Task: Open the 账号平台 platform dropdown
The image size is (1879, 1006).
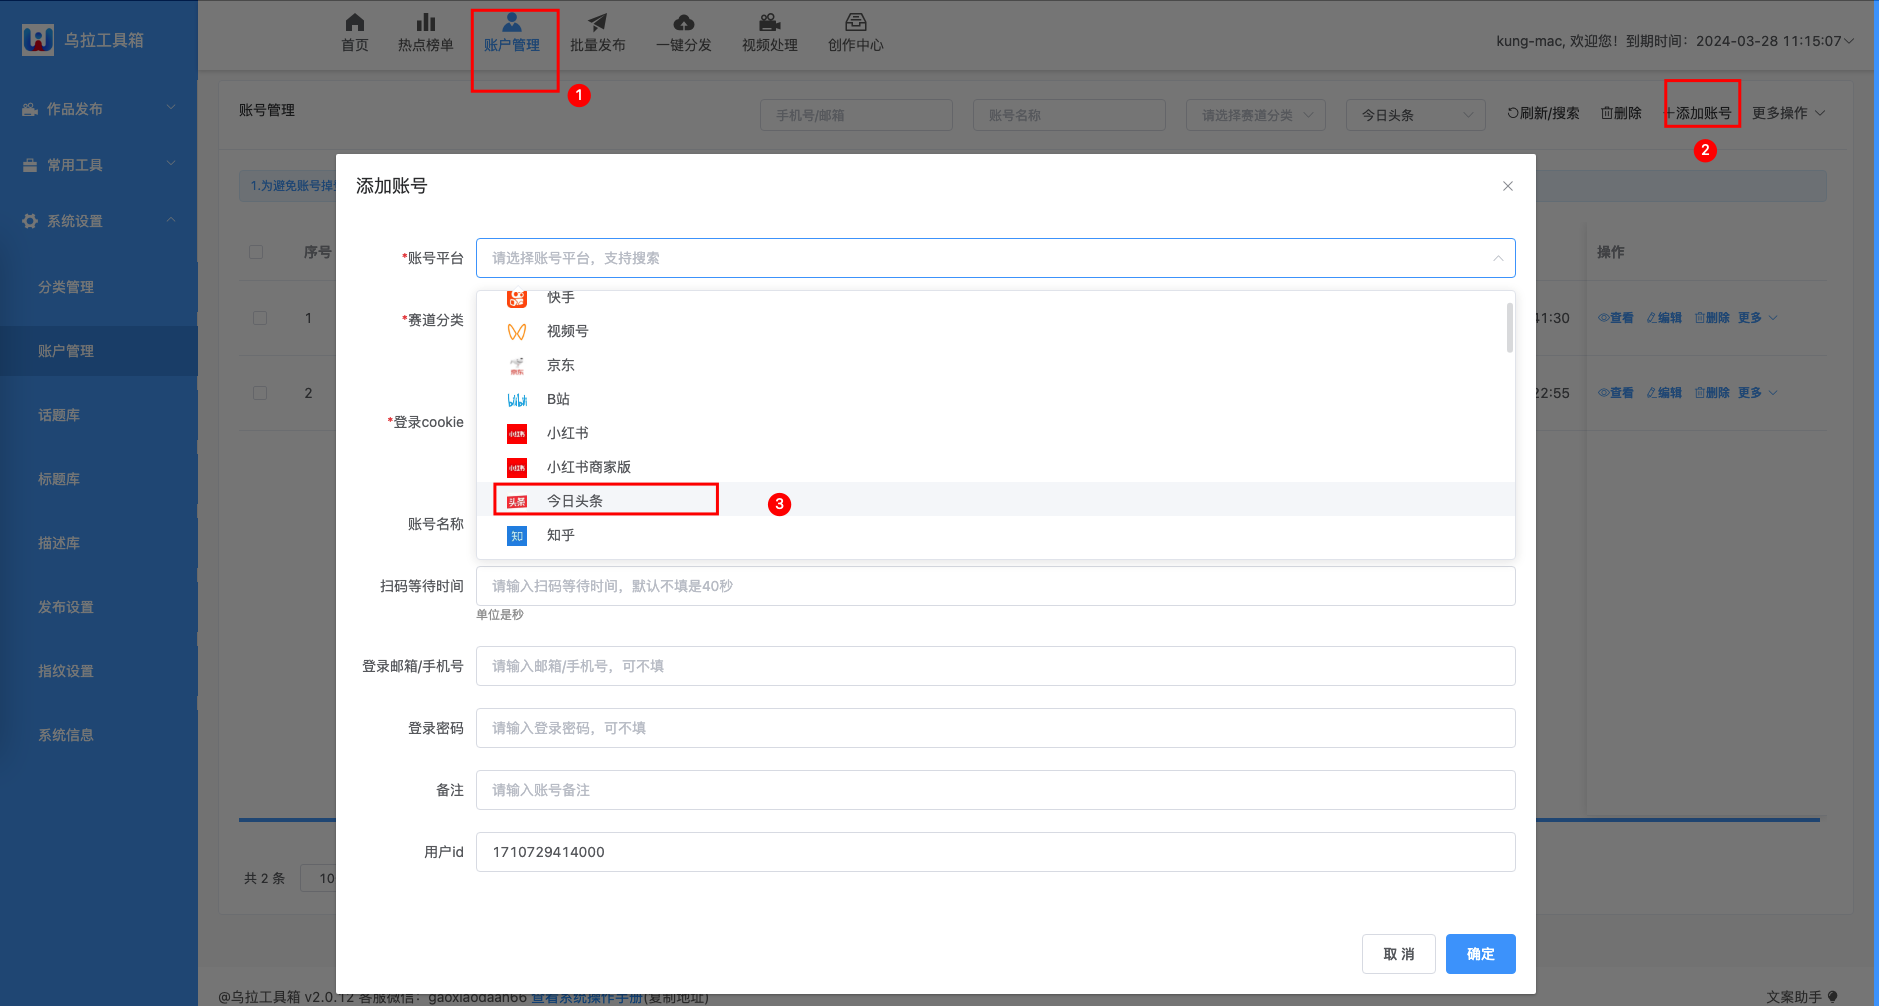Action: [x=996, y=258]
